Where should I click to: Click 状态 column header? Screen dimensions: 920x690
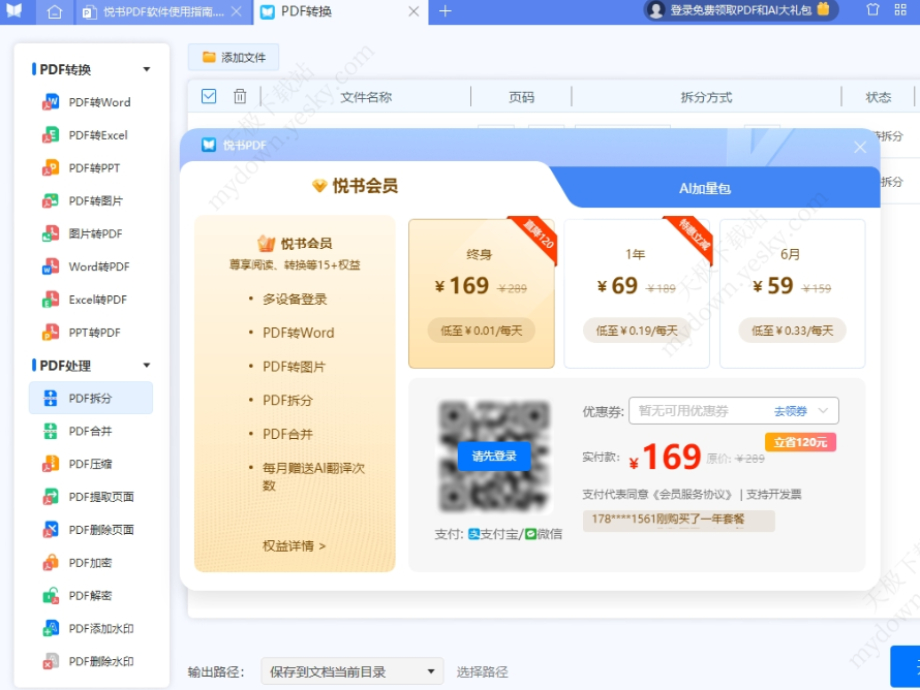[x=878, y=97]
